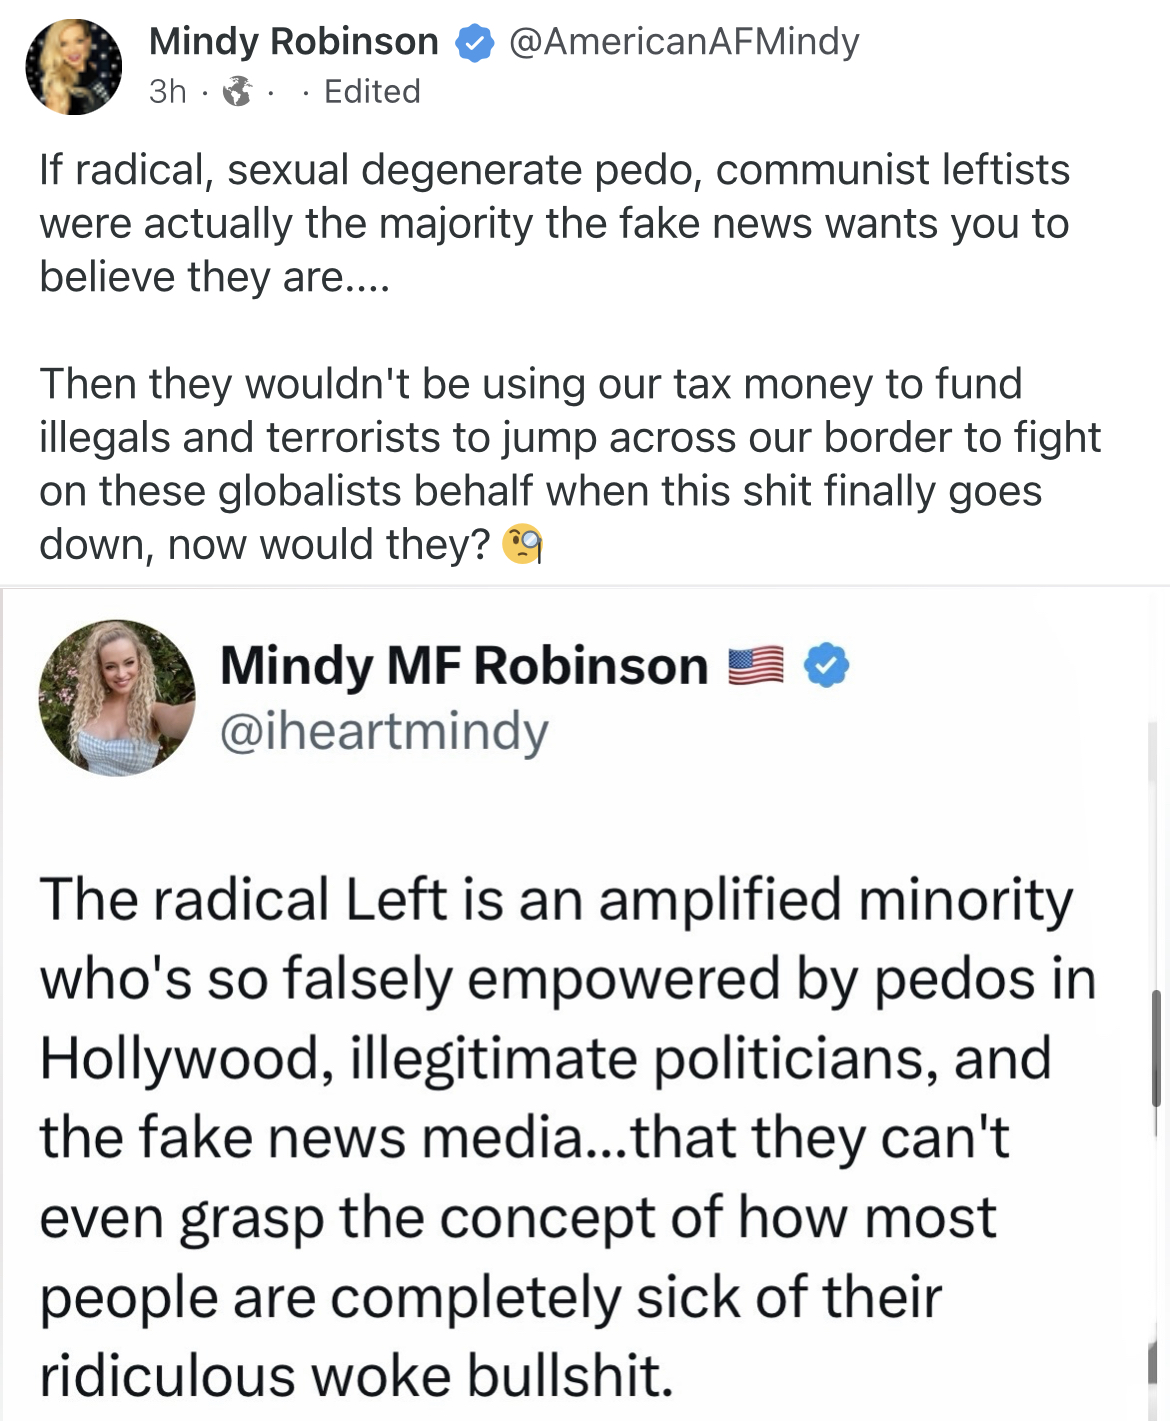
Task: Click the embedded tweet's opening line "The radical Left"
Action: coord(555,899)
